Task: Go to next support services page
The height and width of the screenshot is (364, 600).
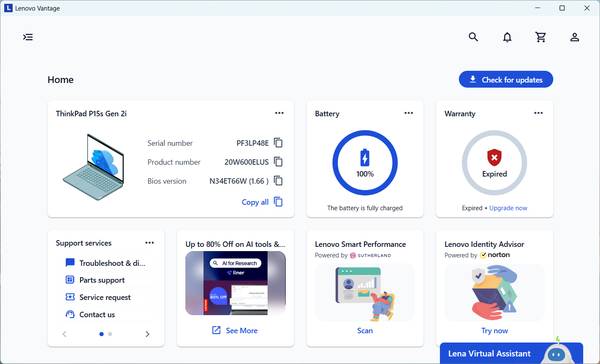Action: 147,334
